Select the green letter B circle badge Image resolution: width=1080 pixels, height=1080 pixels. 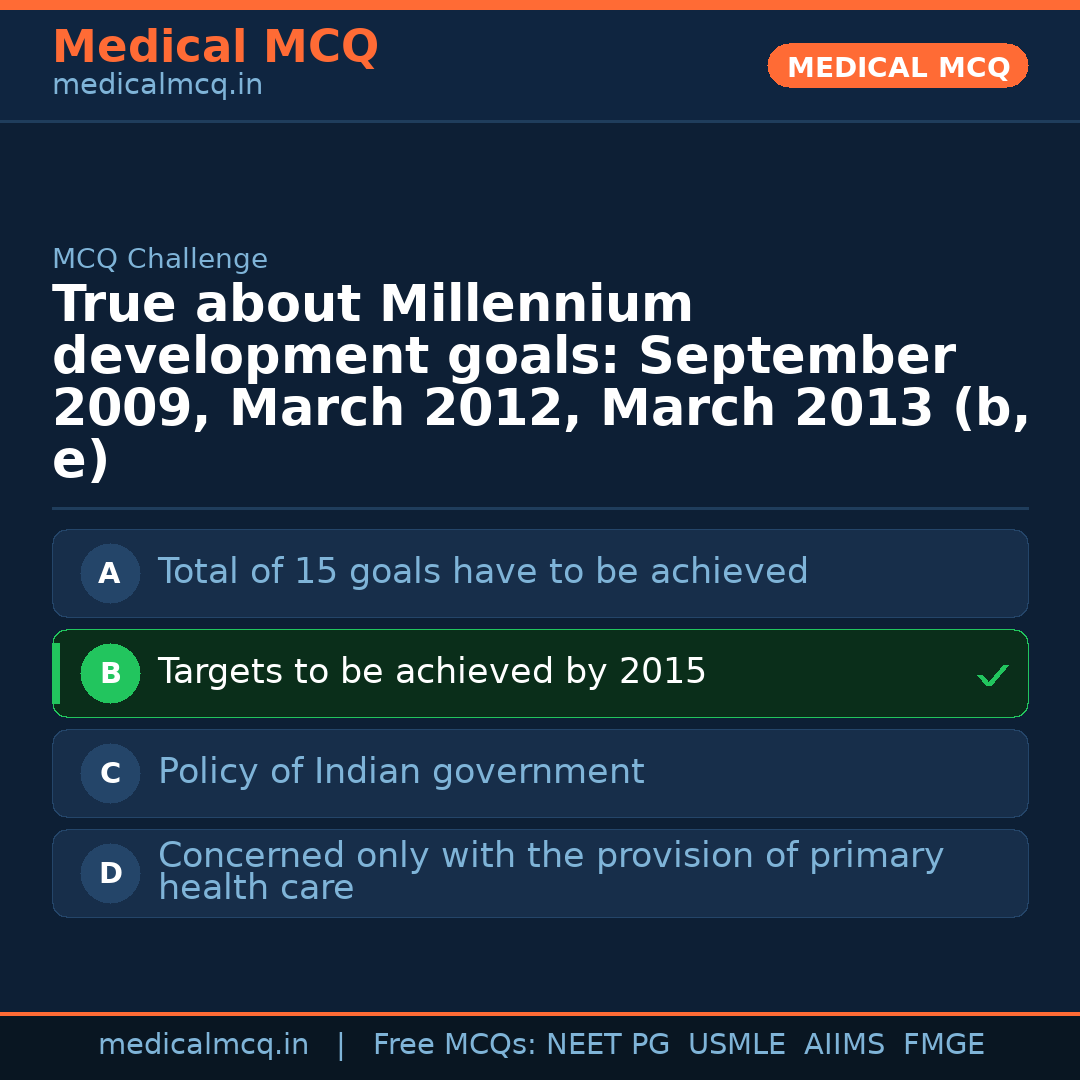[110, 674]
